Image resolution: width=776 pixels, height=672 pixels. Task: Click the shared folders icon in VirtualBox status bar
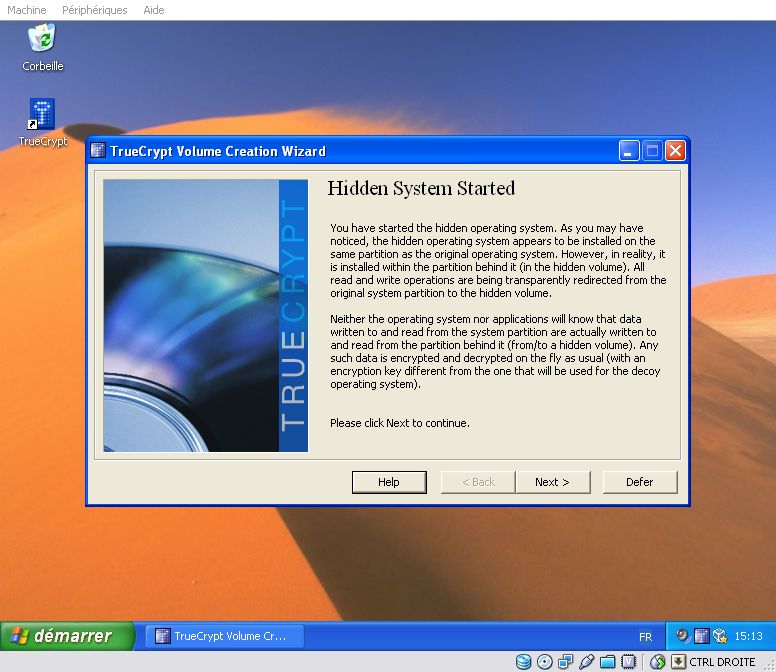click(x=607, y=662)
